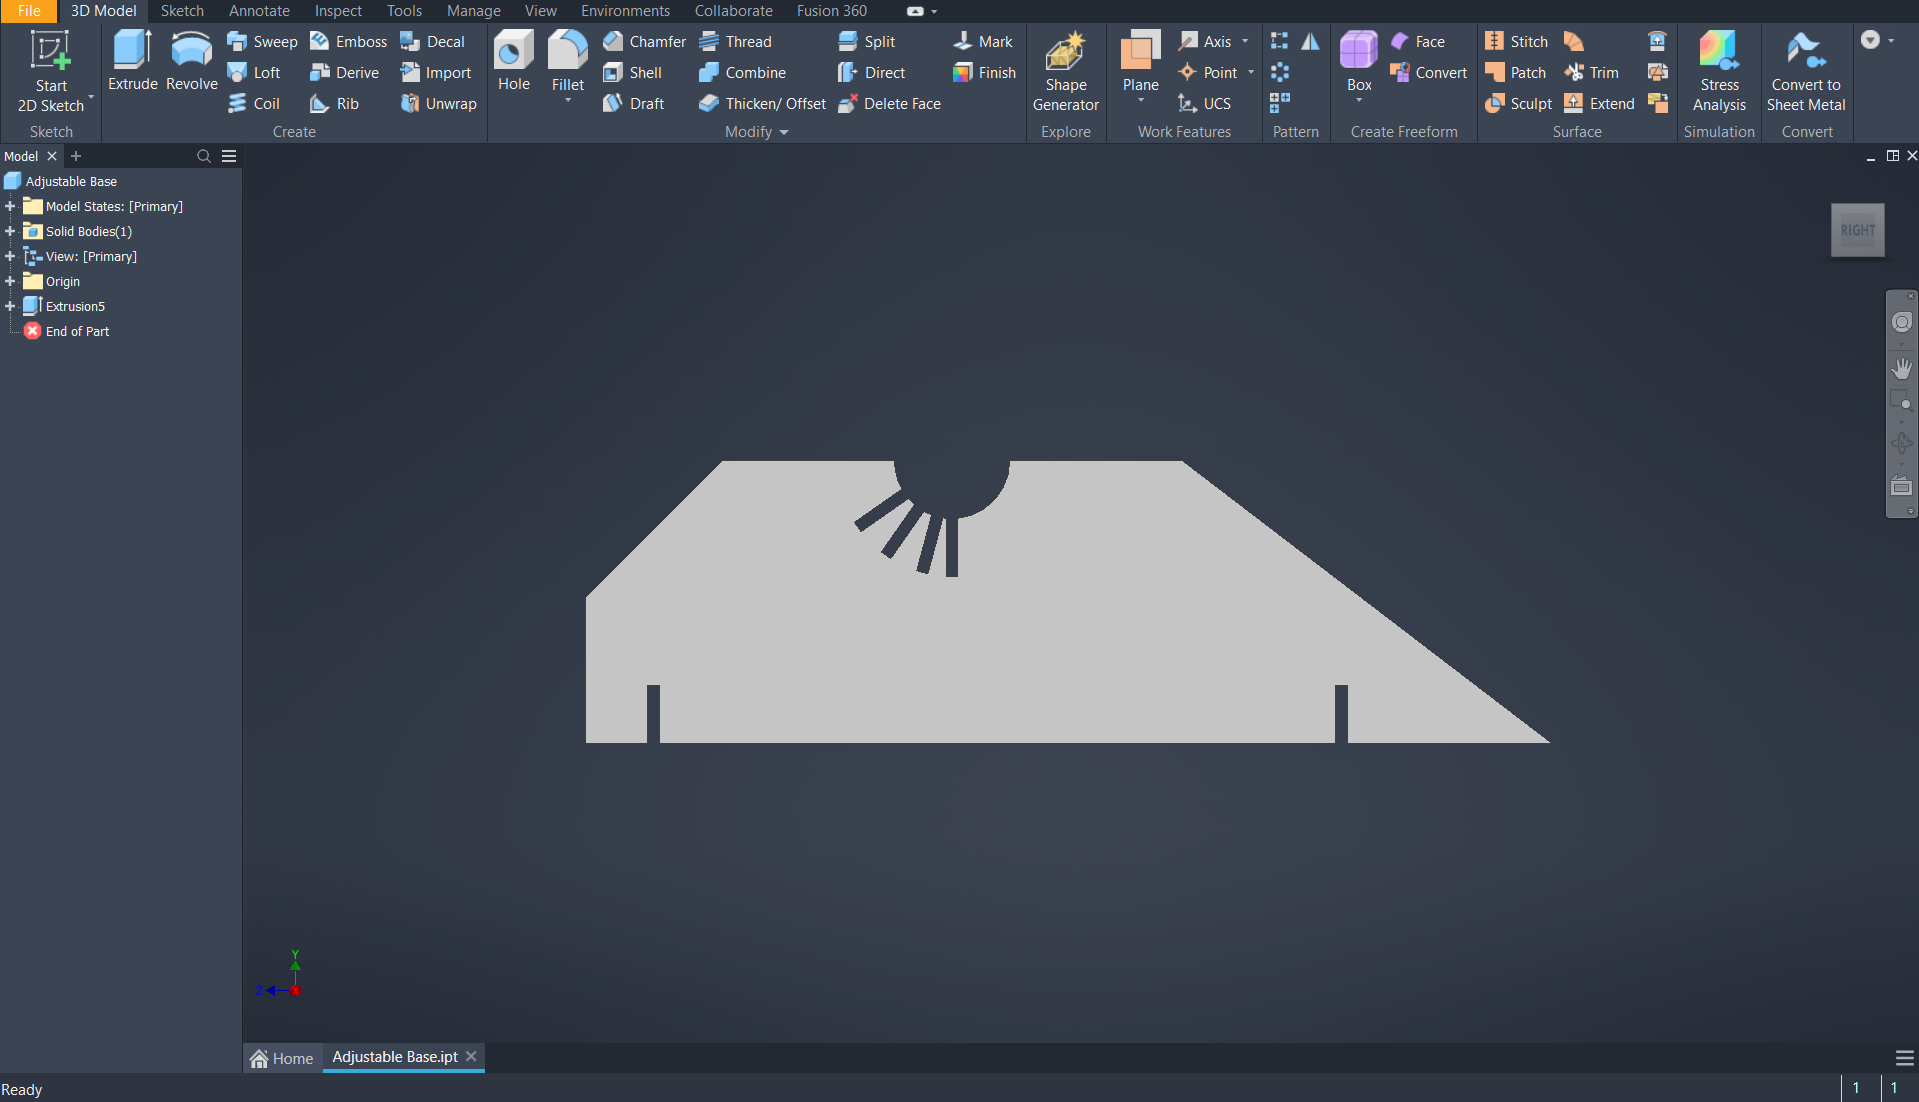This screenshot has width=1919, height=1102.
Task: Open the Import command
Action: 436,72
